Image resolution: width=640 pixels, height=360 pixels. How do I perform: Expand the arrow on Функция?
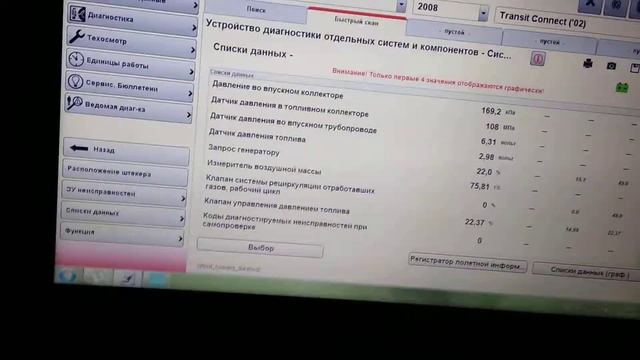(x=180, y=239)
